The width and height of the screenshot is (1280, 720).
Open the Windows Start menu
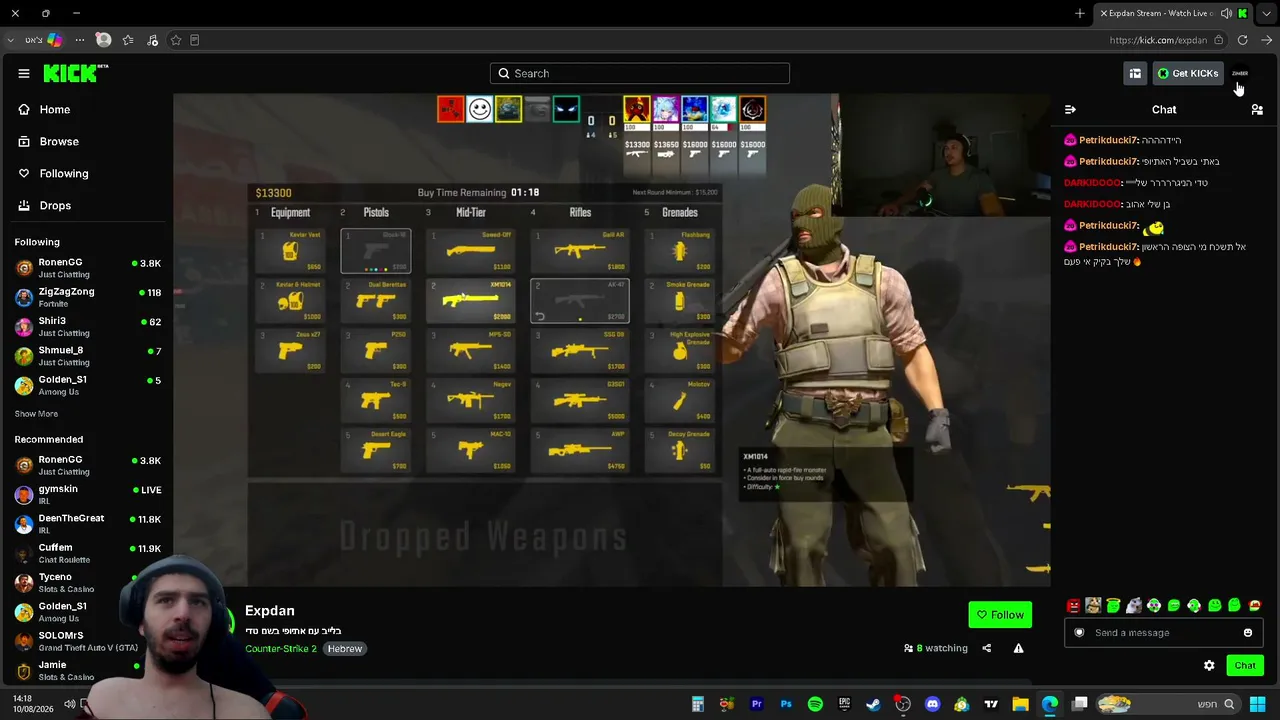pos(1257,704)
